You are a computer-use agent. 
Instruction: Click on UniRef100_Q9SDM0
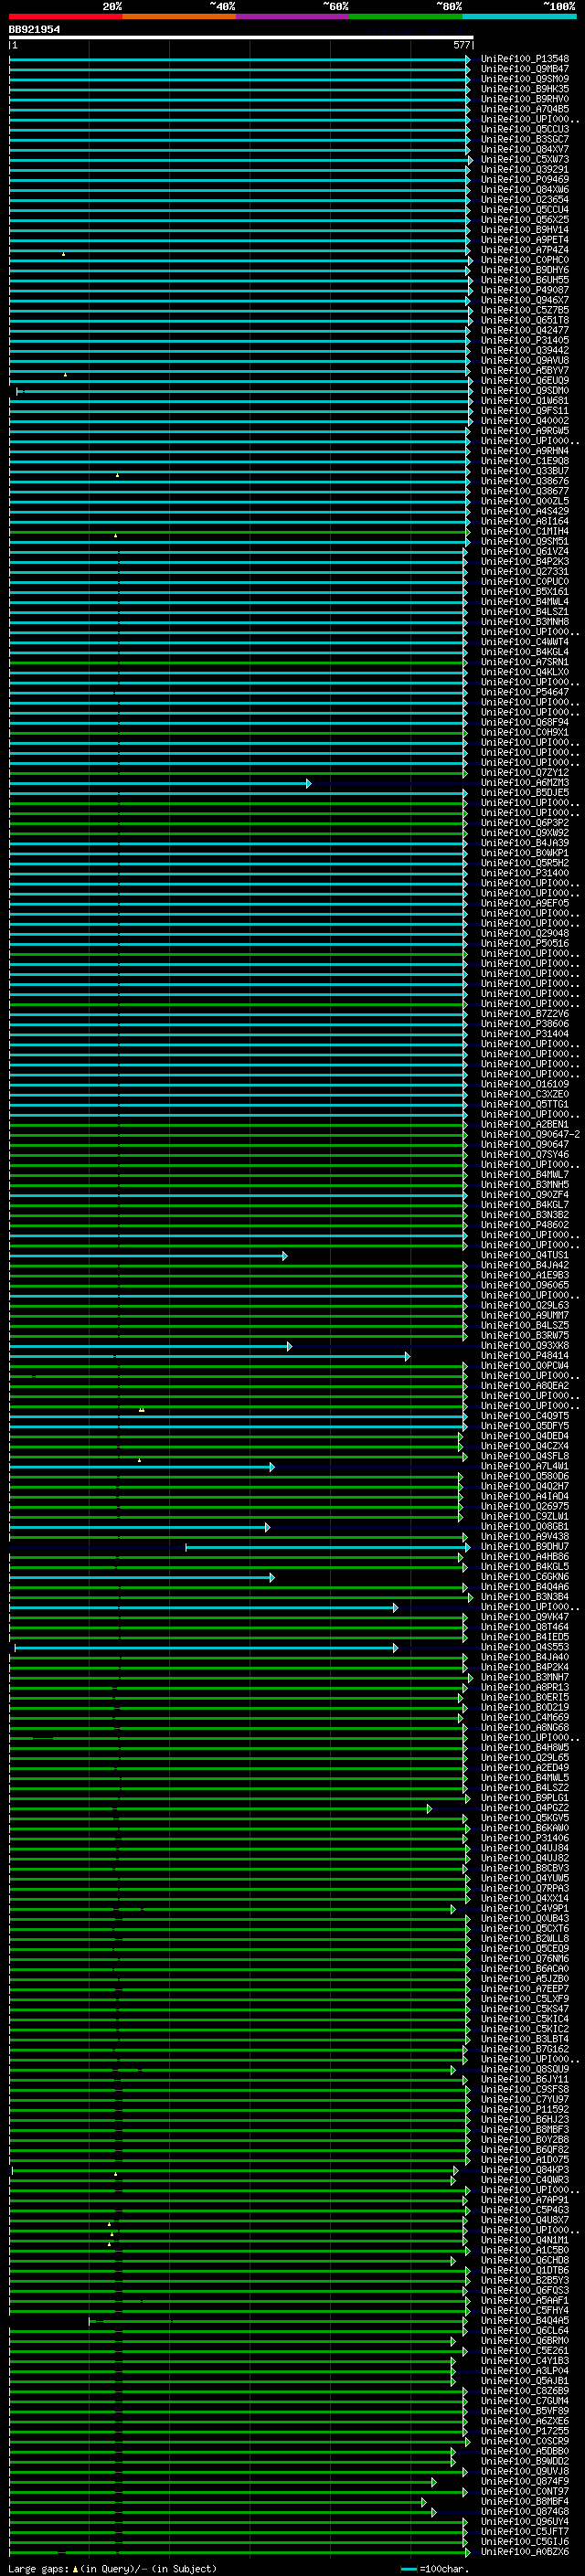[524, 390]
